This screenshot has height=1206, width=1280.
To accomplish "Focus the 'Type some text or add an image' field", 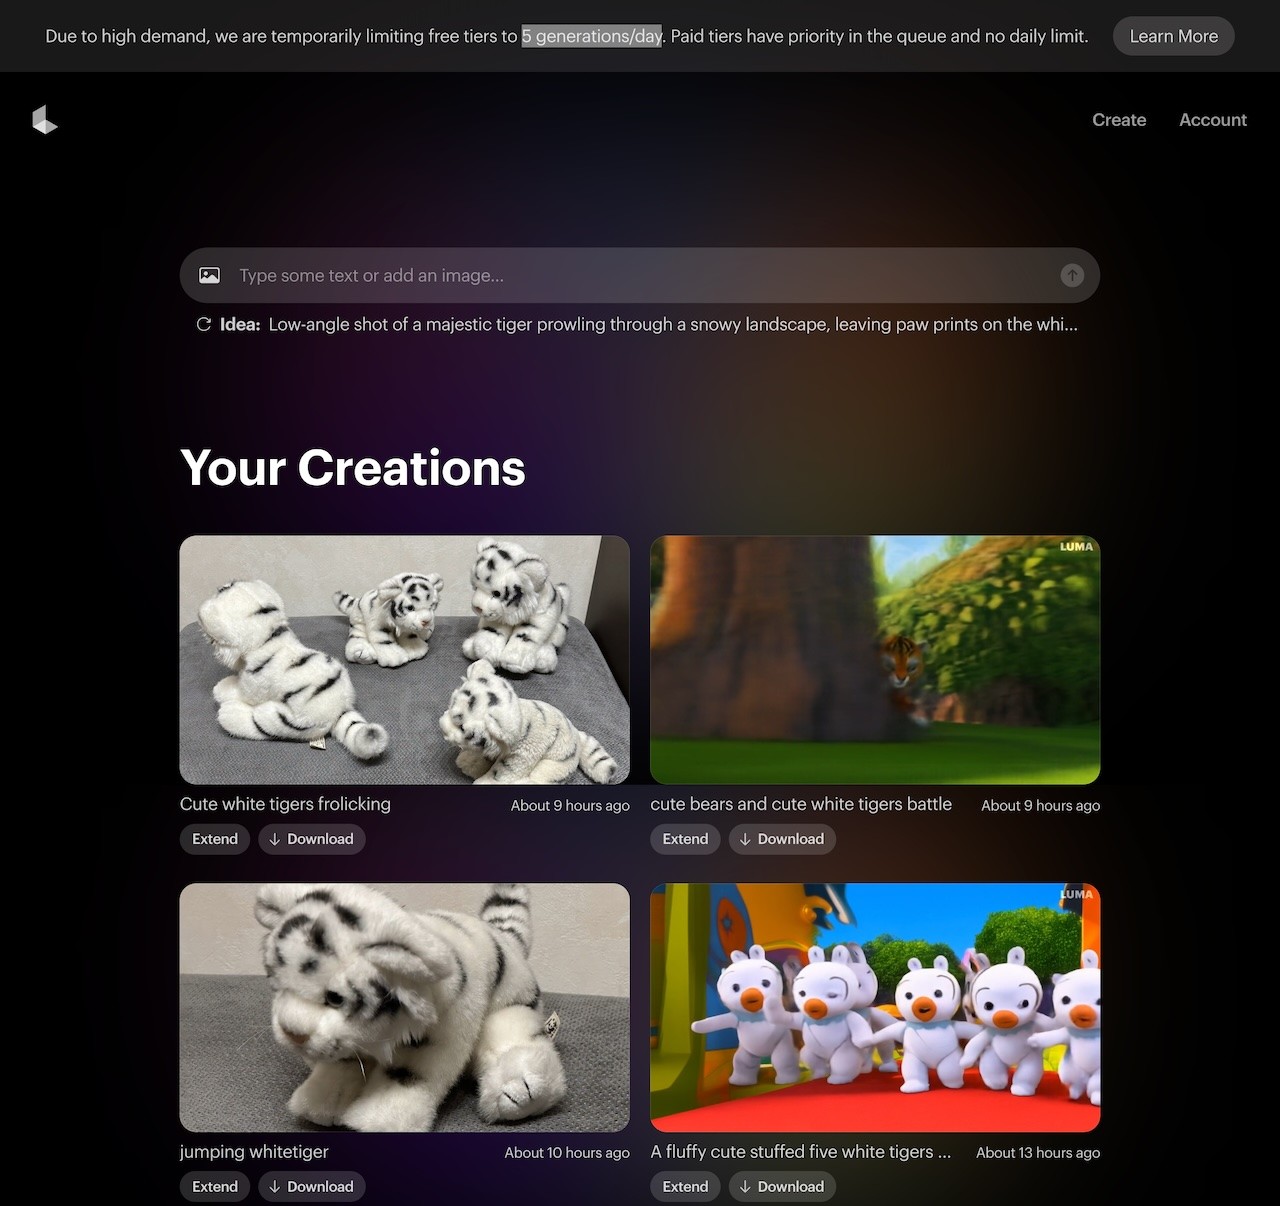I will pos(640,275).
